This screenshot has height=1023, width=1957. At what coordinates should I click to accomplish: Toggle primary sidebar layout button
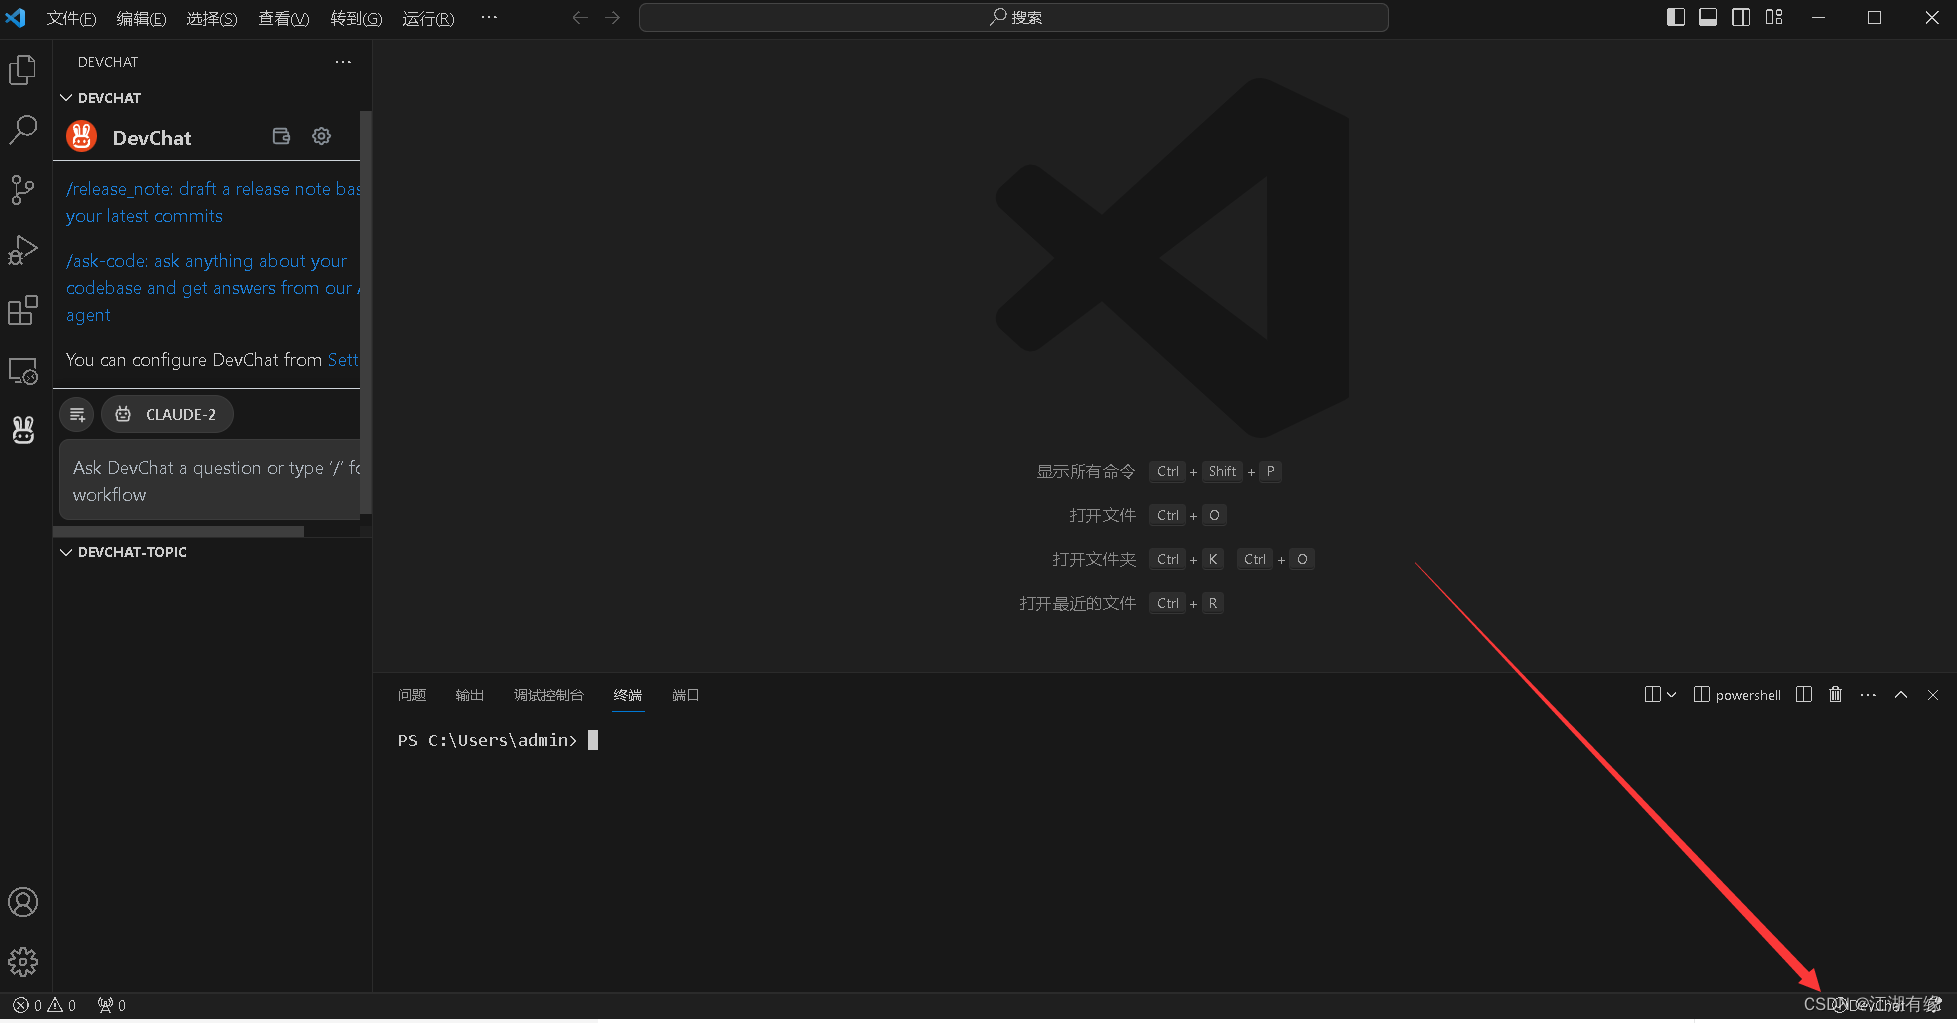pyautogui.click(x=1676, y=17)
